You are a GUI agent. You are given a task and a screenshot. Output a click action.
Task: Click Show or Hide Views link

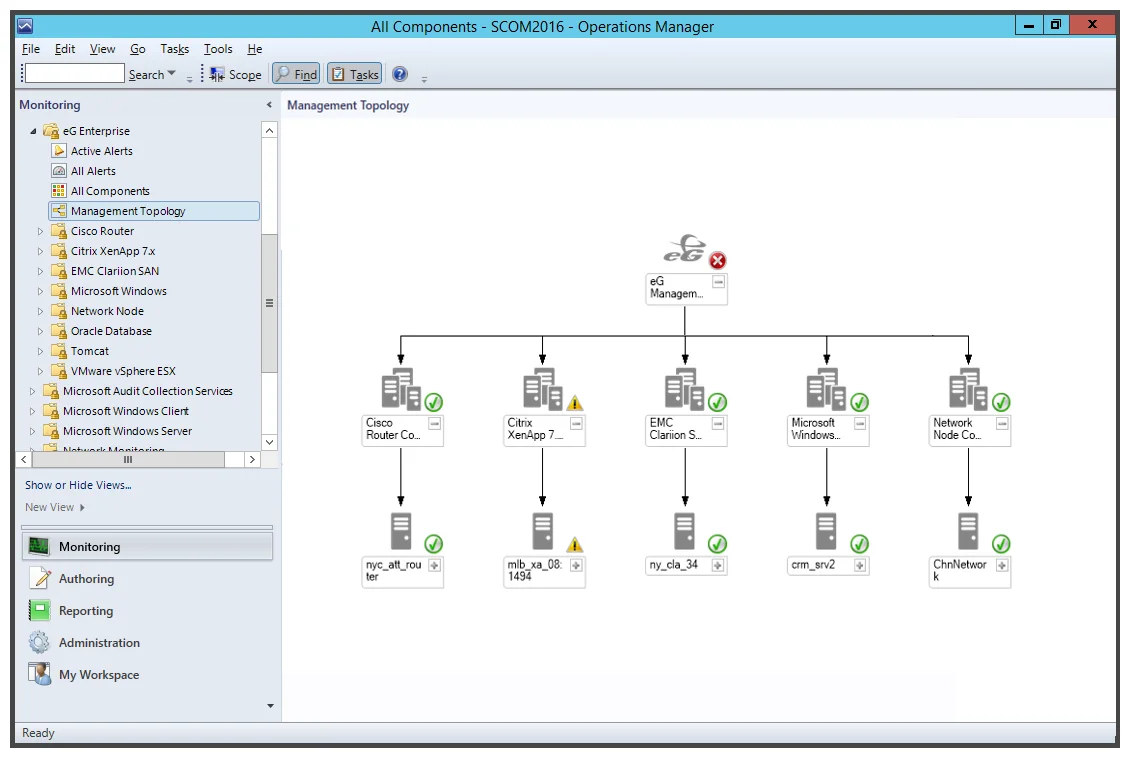click(x=79, y=485)
